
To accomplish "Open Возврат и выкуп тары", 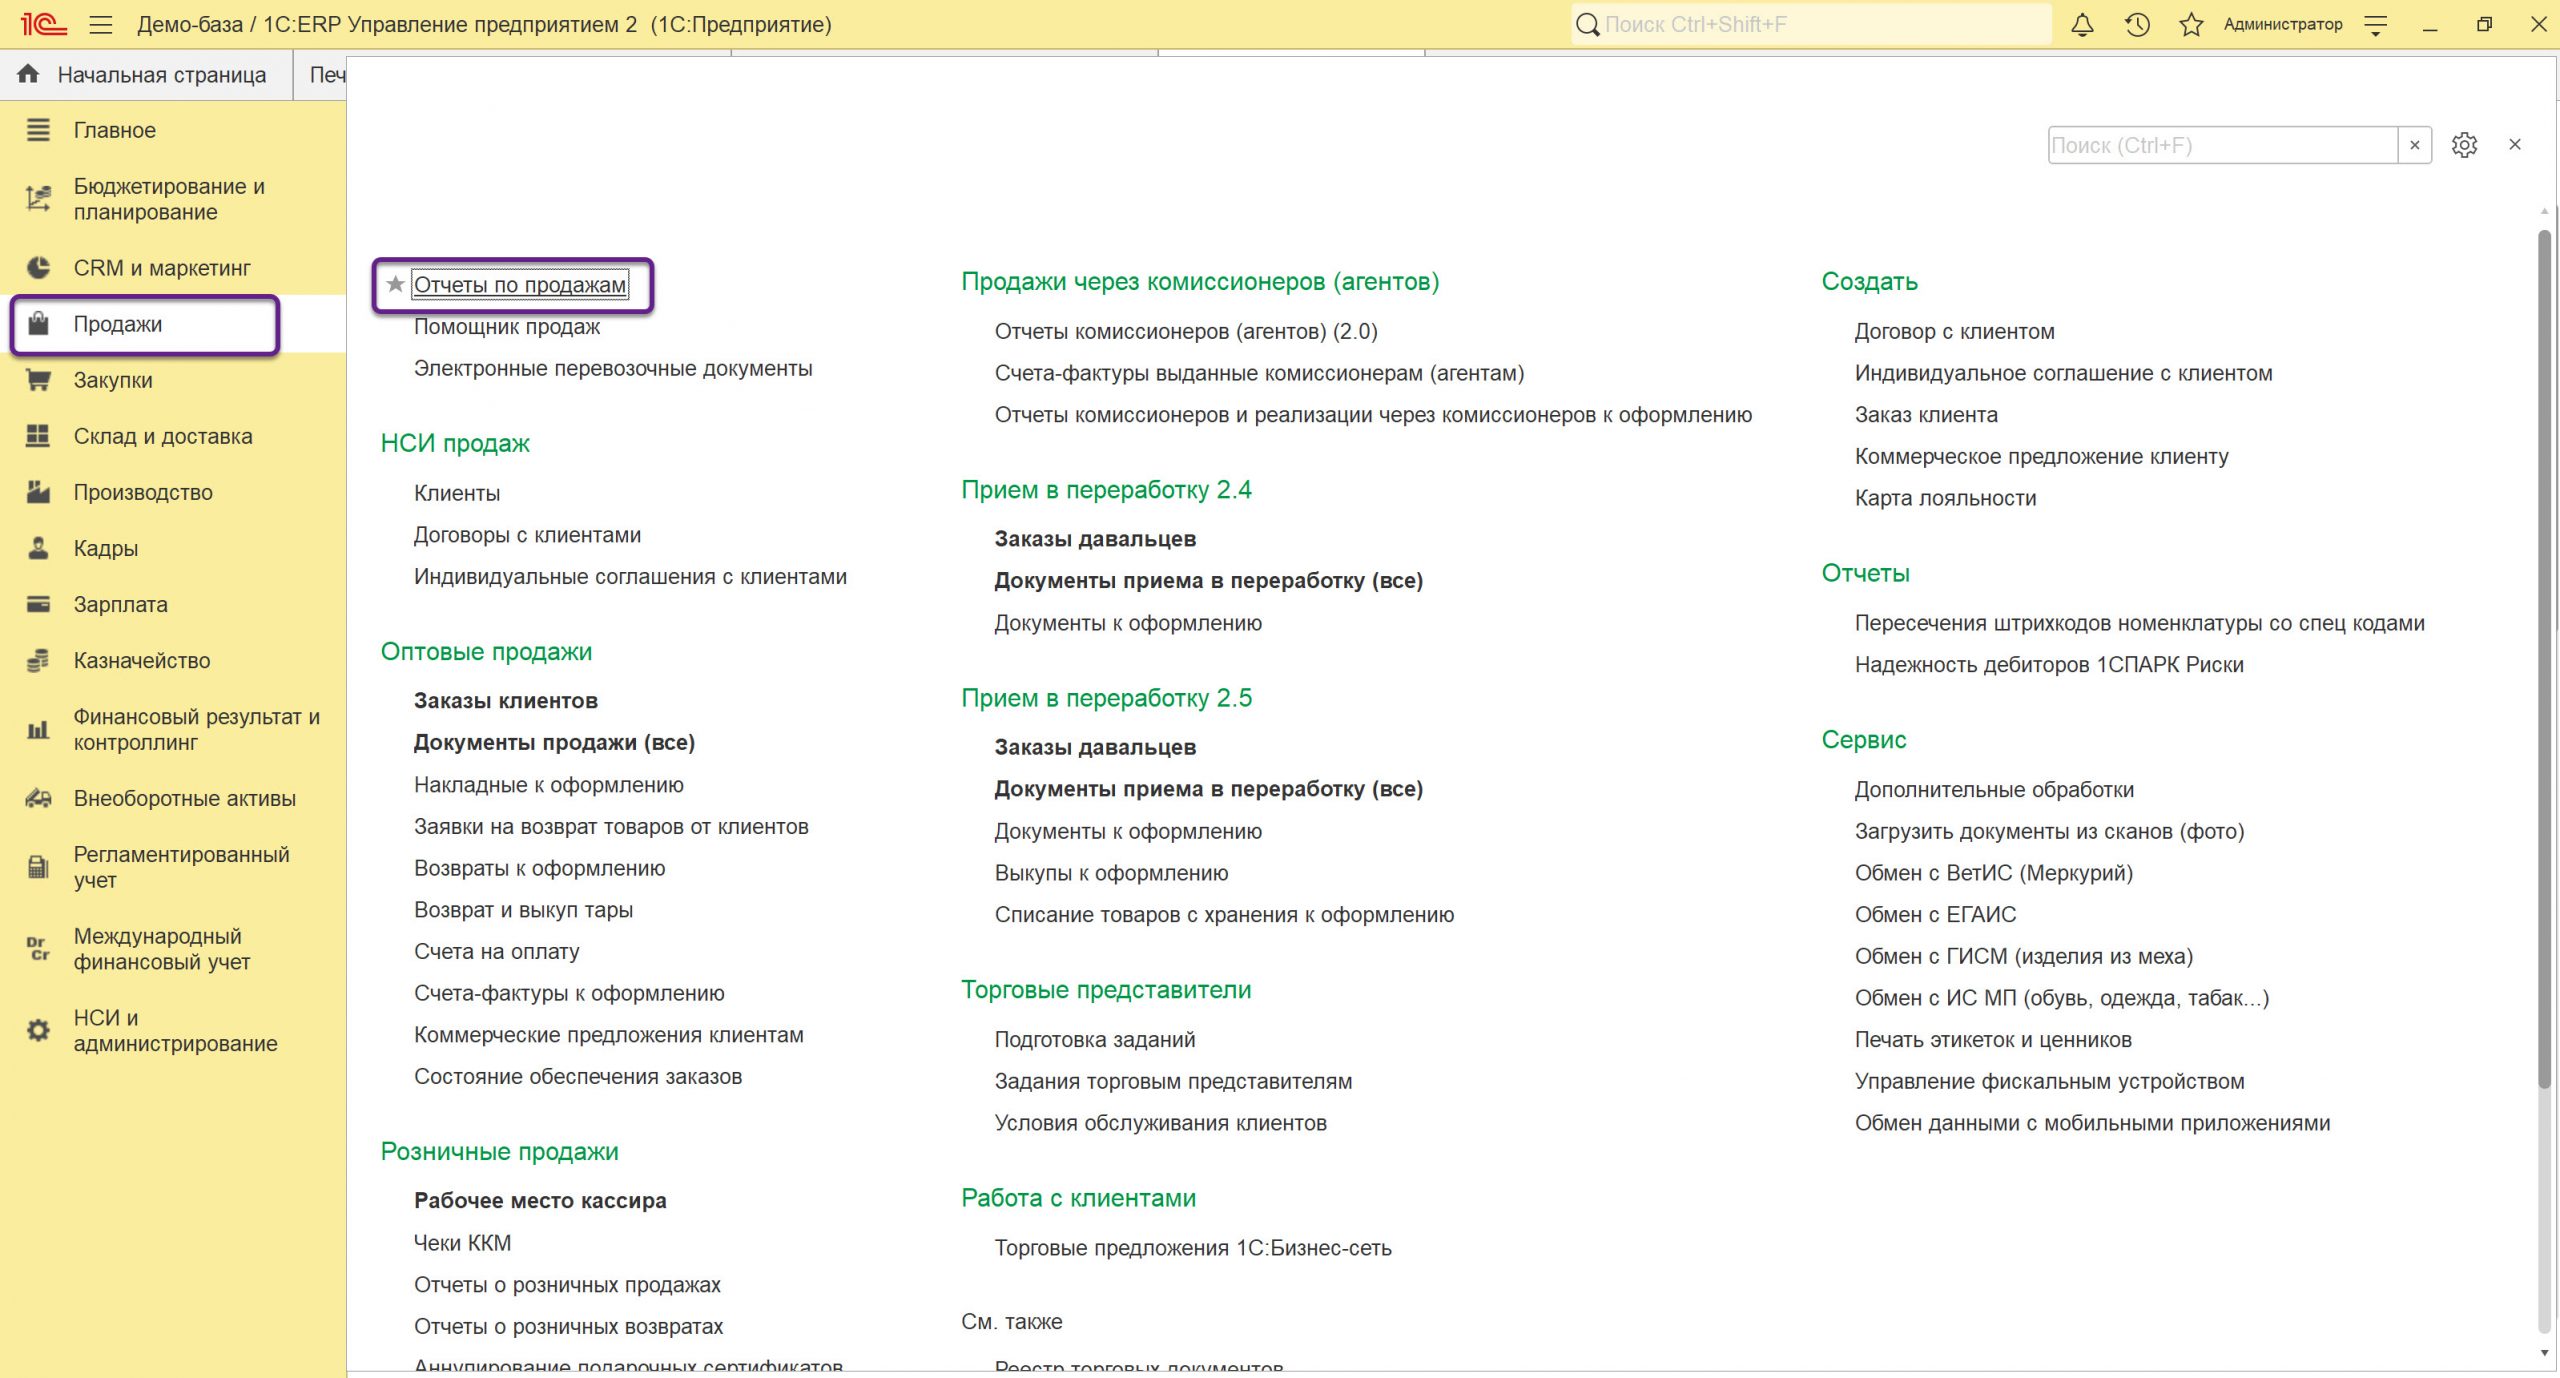I will tap(523, 910).
